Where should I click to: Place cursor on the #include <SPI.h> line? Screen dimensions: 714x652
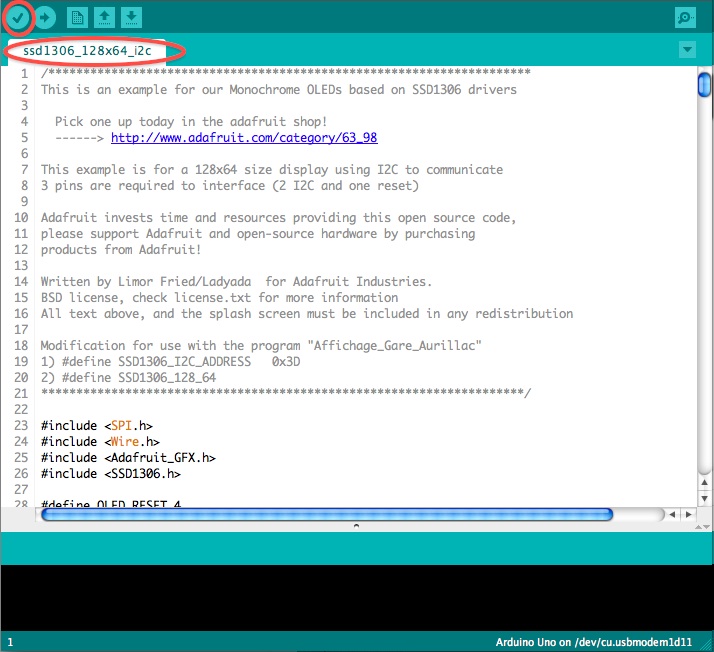tap(97, 426)
